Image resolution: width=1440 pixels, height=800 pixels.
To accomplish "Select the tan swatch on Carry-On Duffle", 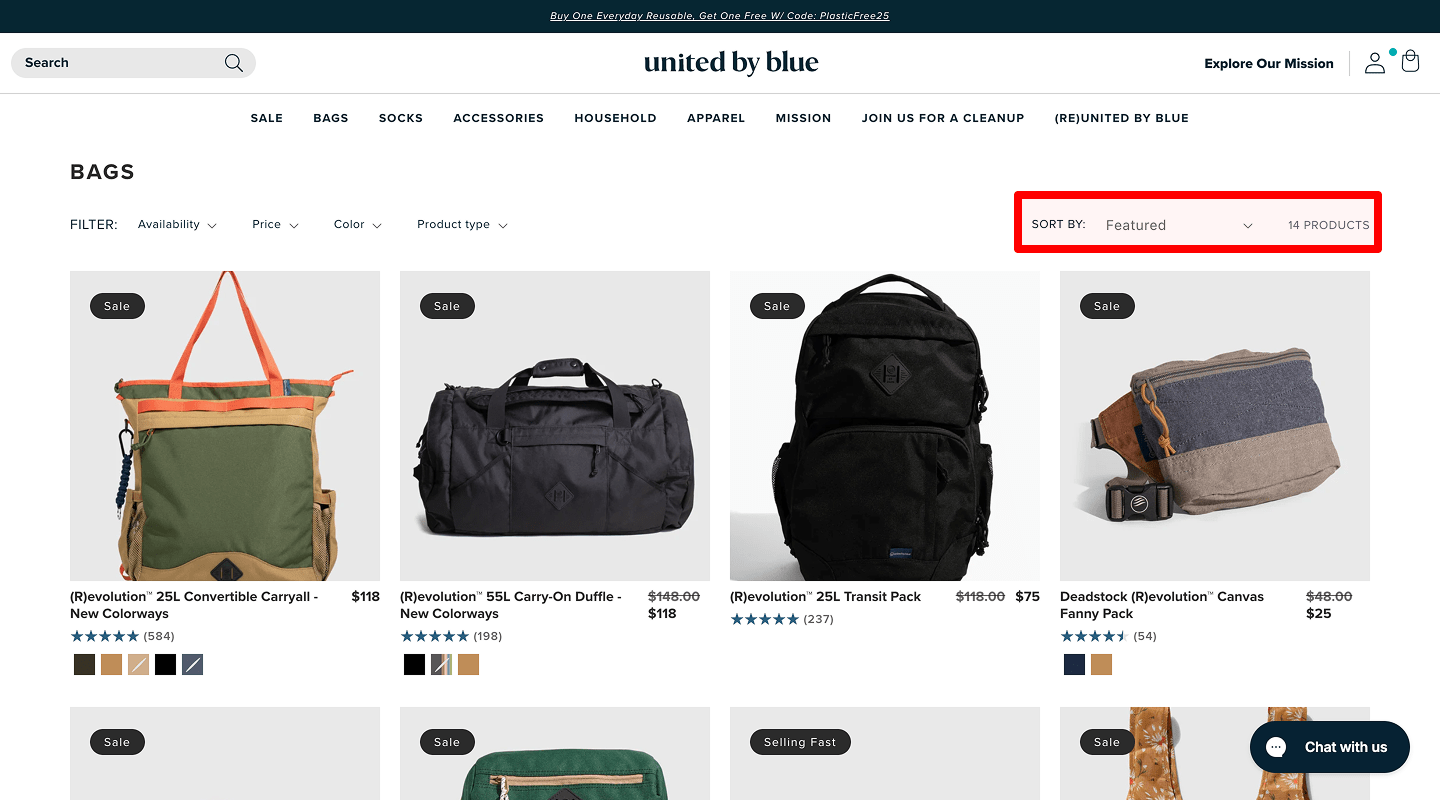I will coord(468,664).
